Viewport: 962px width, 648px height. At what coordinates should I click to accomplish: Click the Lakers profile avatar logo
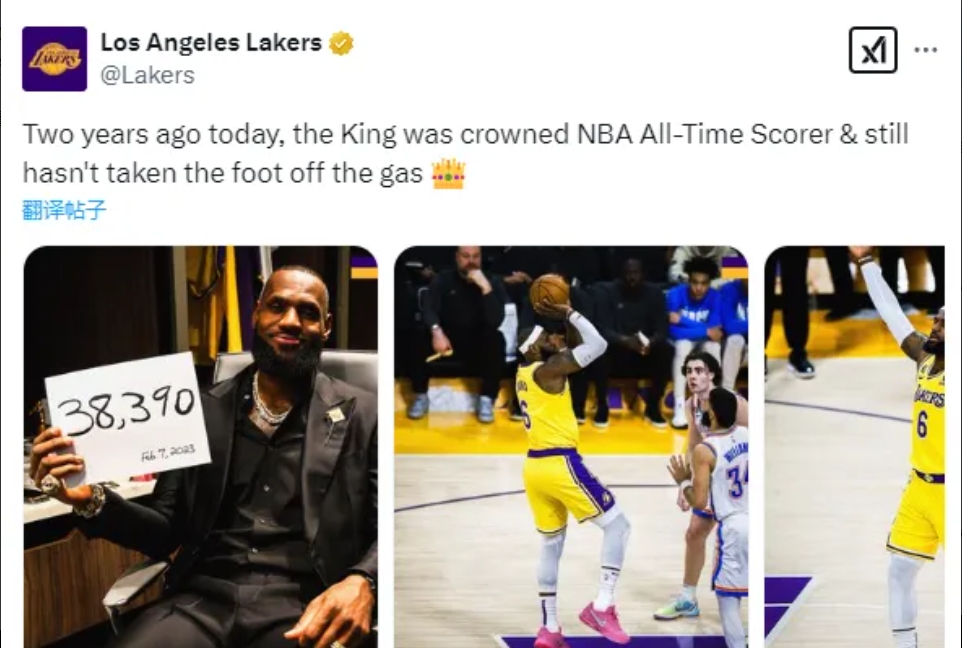[x=54, y=59]
